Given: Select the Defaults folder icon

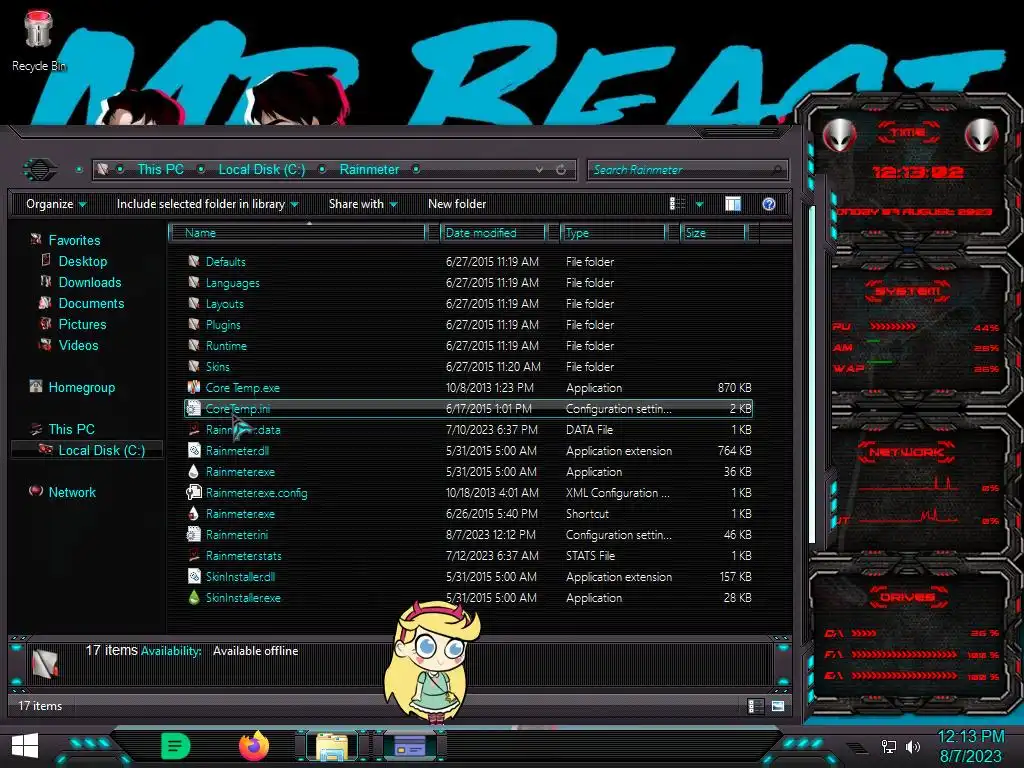Looking at the screenshot, I should (194, 261).
